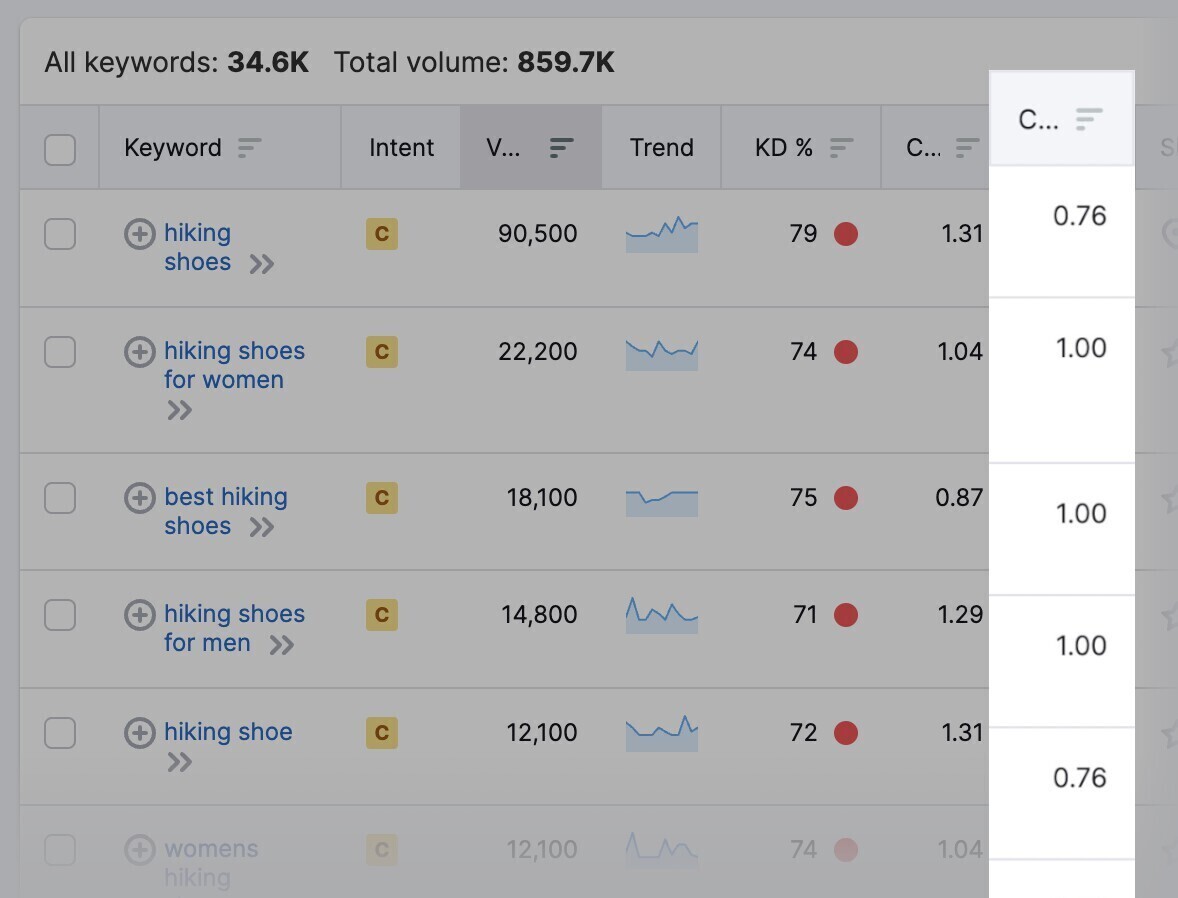Click the red KD indicator for 74 hiking shoes for women
Screen dimensions: 1178x898
[x=846, y=352]
